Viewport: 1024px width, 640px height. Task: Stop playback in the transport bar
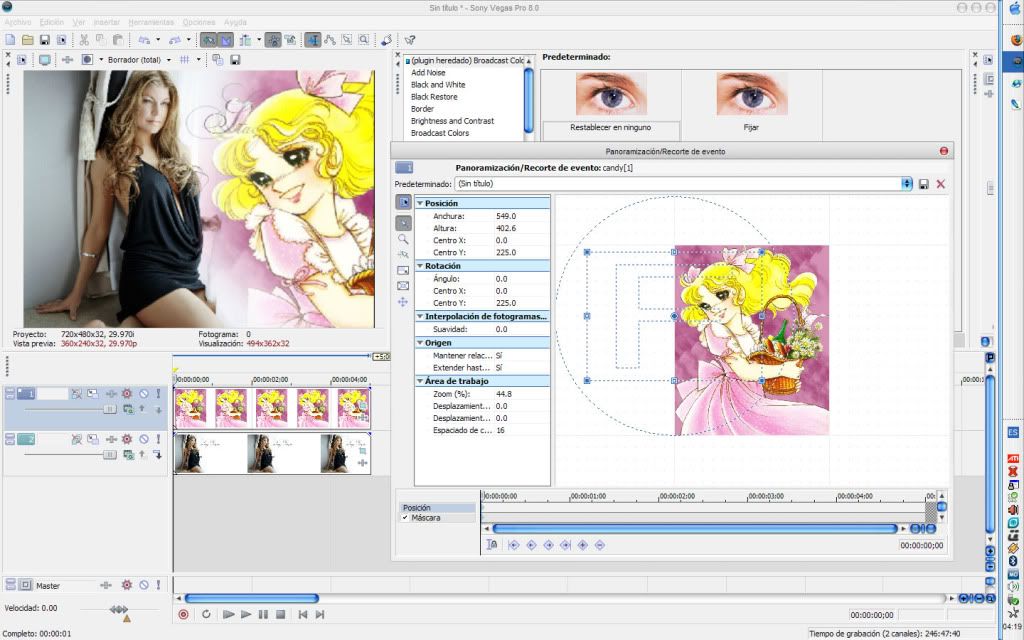(280, 615)
